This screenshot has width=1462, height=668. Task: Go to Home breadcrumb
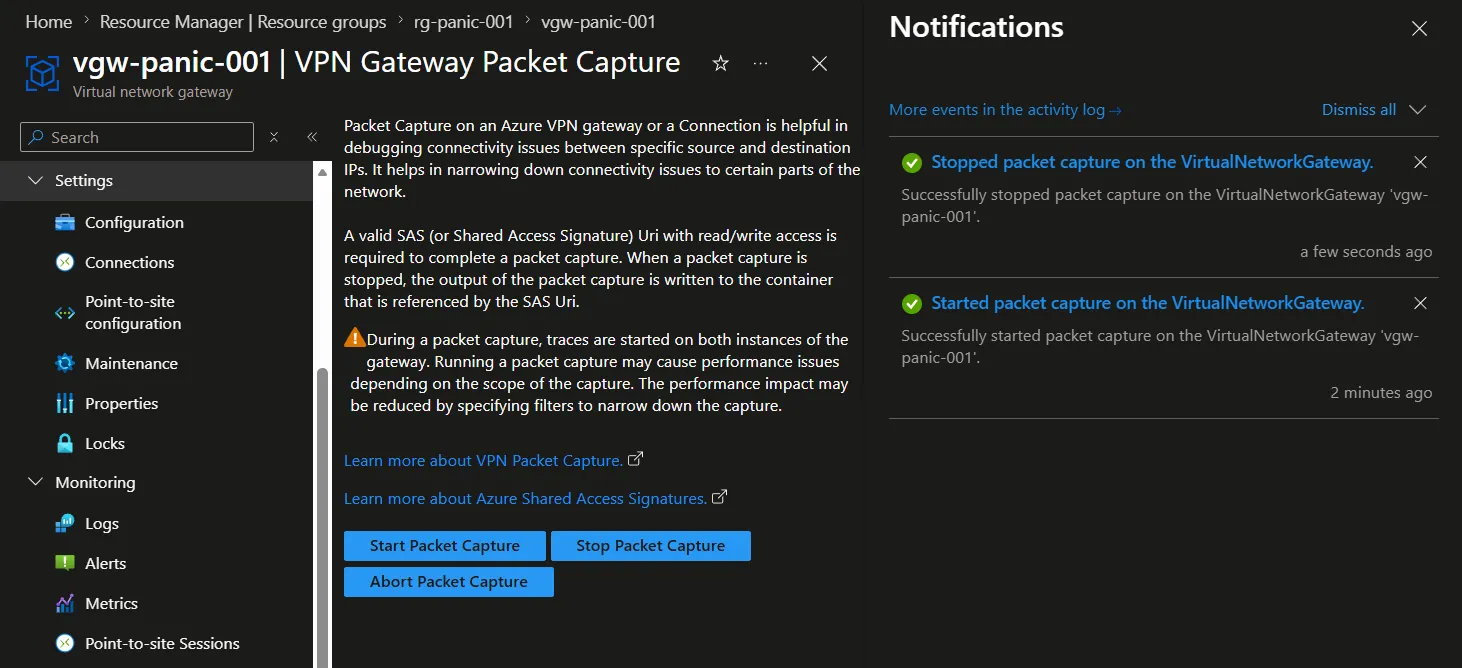(49, 22)
